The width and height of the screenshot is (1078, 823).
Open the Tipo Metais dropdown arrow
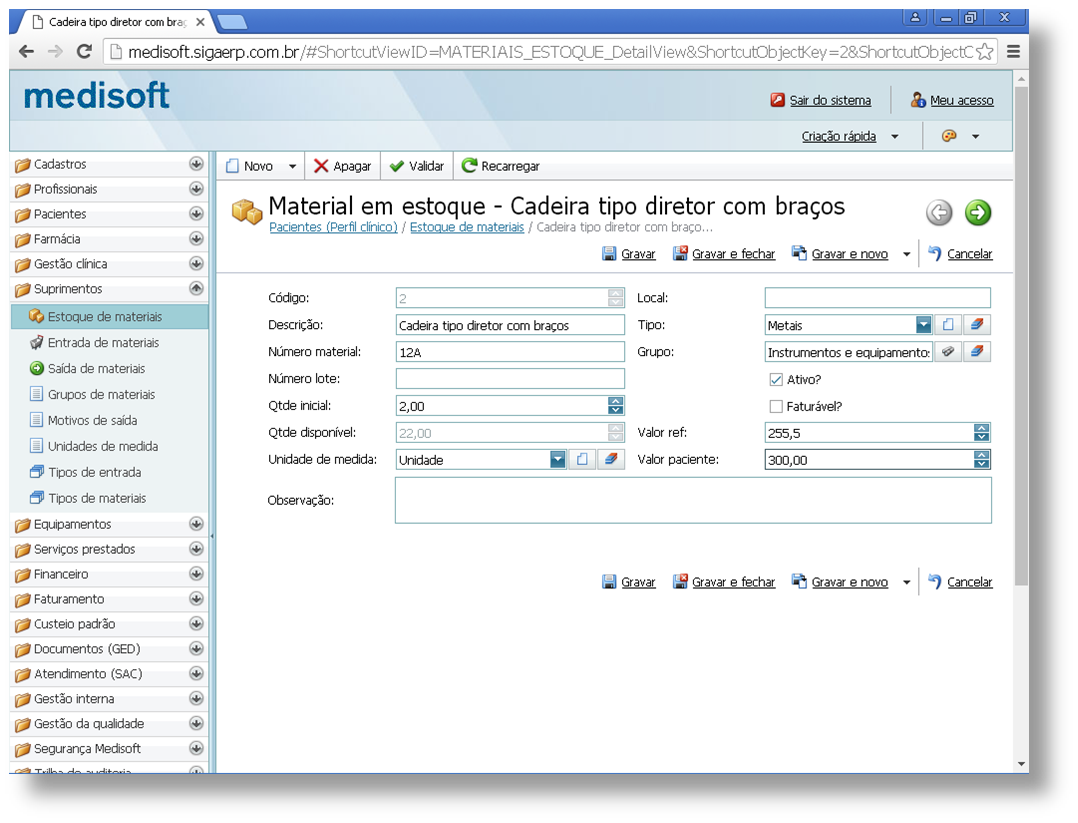point(924,325)
